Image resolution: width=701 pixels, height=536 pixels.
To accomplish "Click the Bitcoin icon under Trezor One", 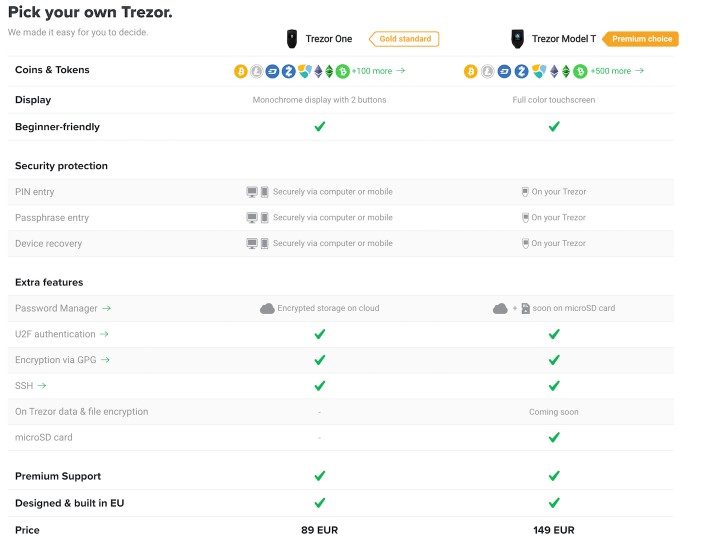I will tap(241, 71).
